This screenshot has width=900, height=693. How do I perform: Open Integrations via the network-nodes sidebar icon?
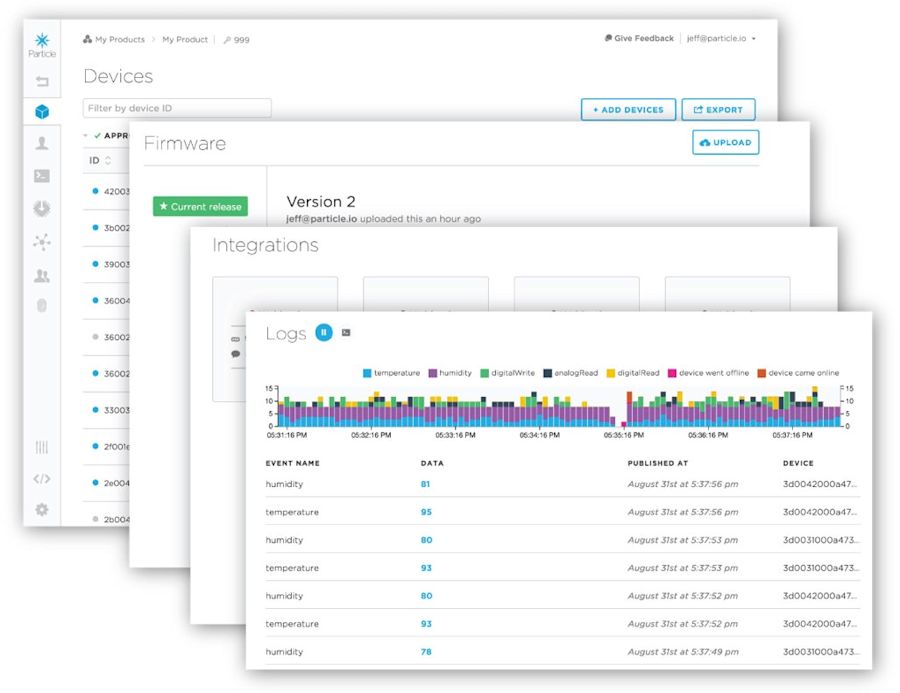click(x=42, y=242)
